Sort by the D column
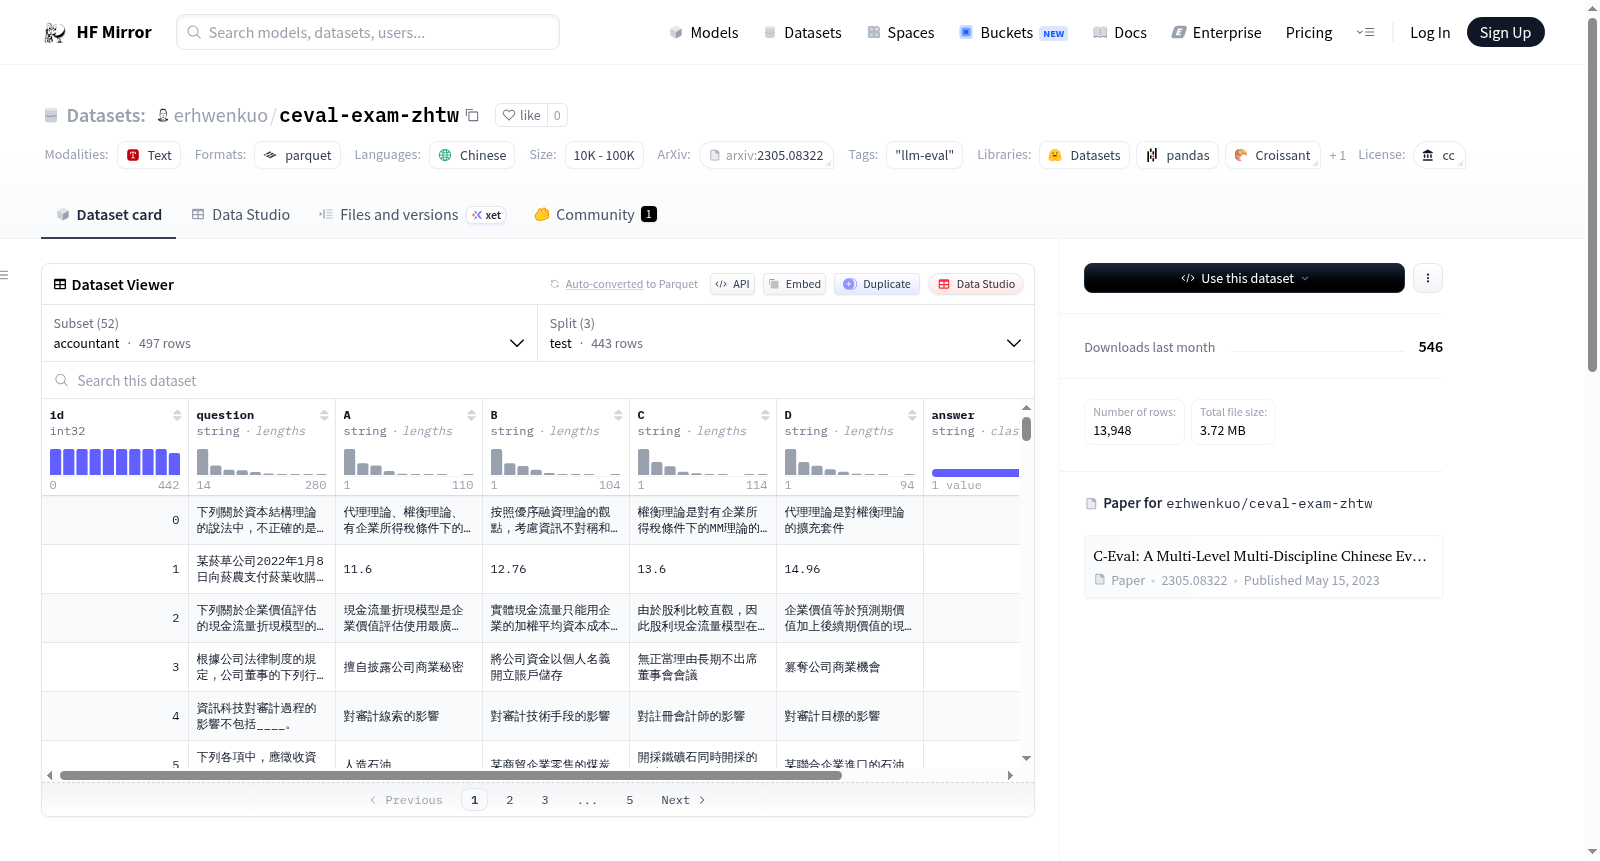 (x=912, y=415)
